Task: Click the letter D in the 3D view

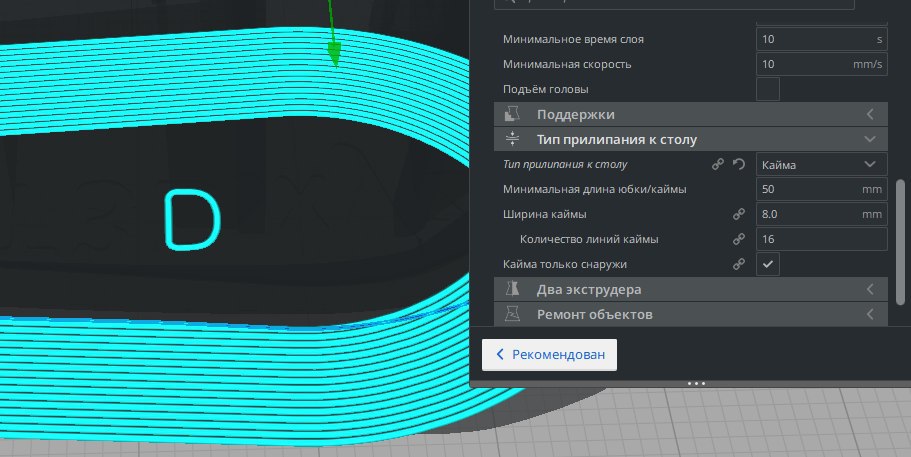Action: coord(192,219)
